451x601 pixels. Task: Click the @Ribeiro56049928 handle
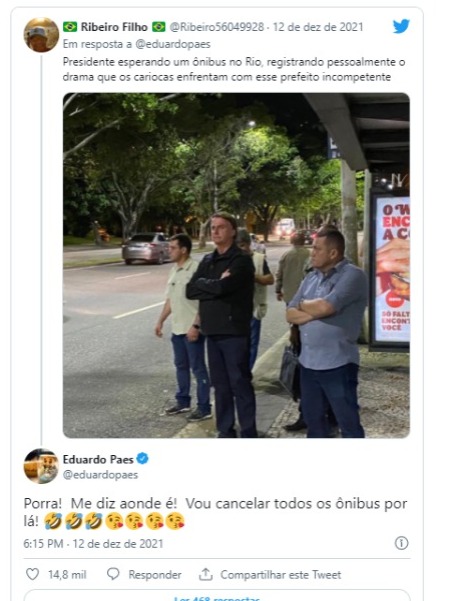pyautogui.click(x=217, y=27)
